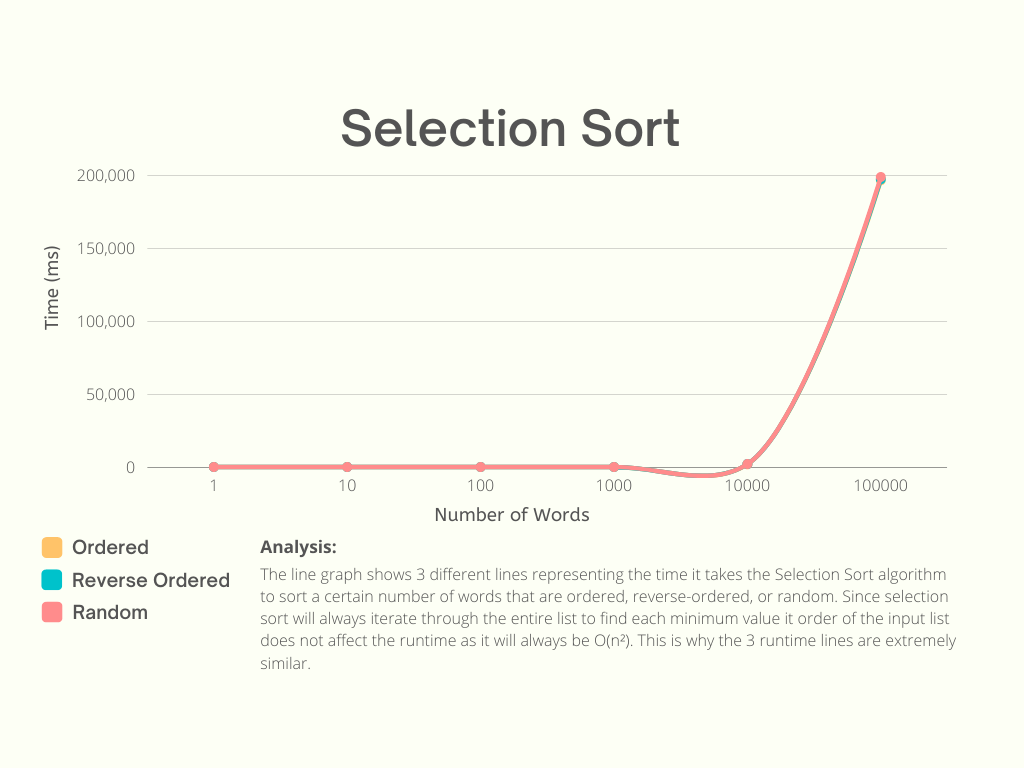Select the Ordered legend label
Screen dimensions: 1024x768
coord(110,547)
